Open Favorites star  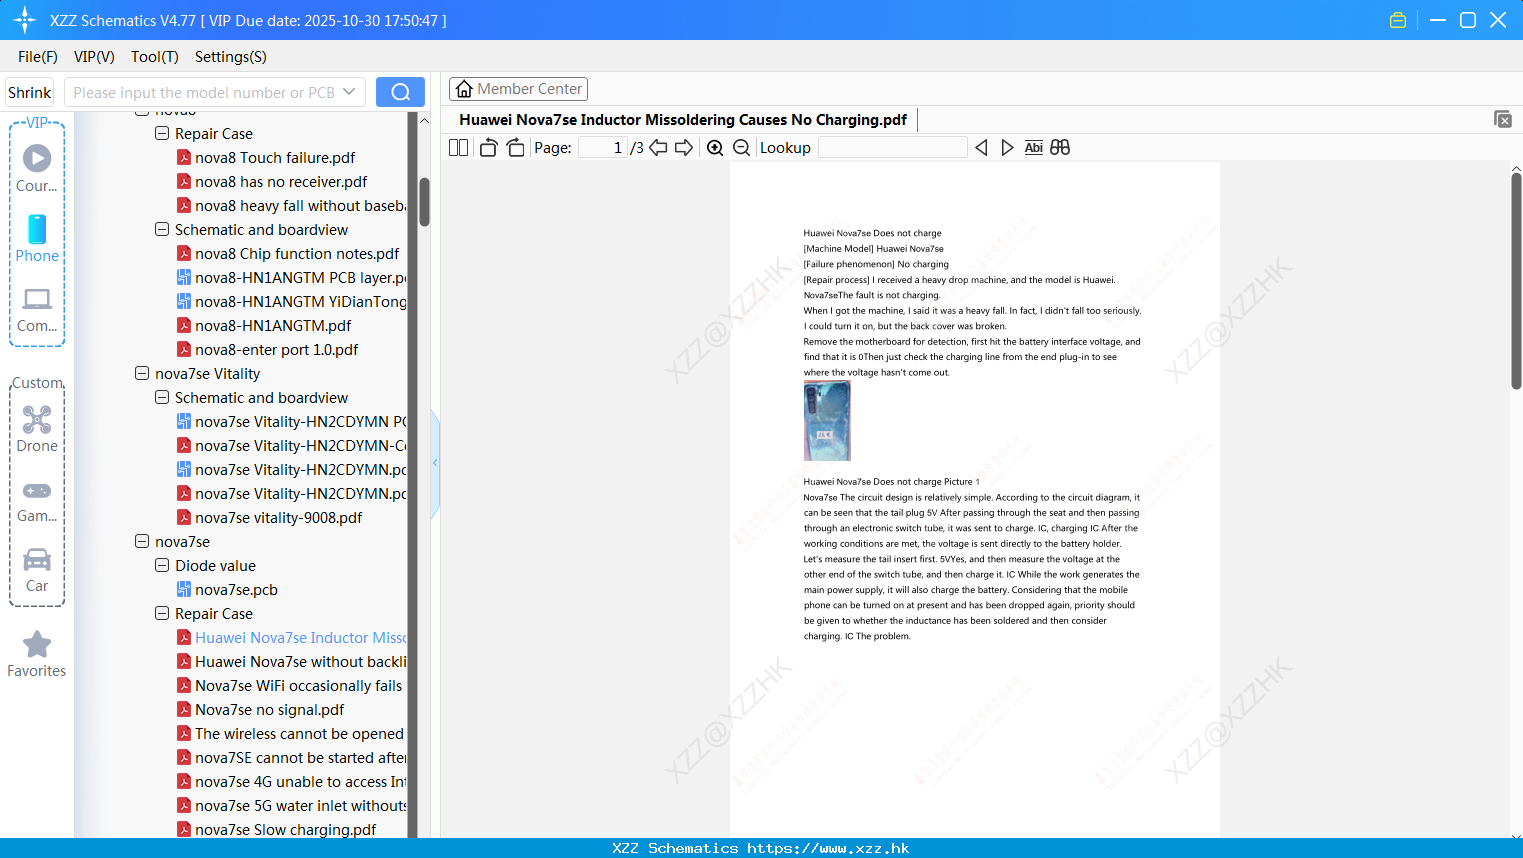tap(37, 644)
